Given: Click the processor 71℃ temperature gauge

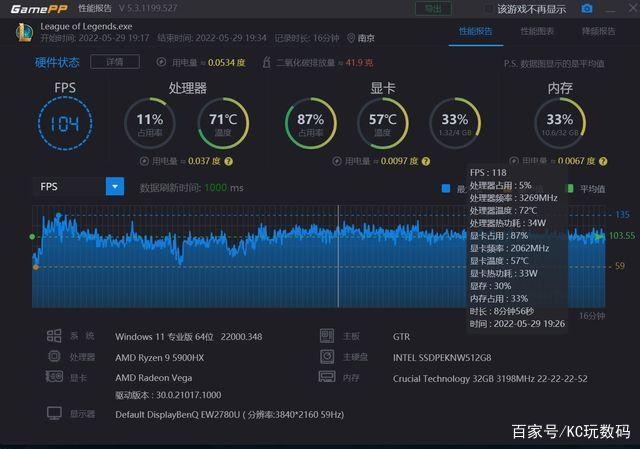Looking at the screenshot, I should click(223, 123).
